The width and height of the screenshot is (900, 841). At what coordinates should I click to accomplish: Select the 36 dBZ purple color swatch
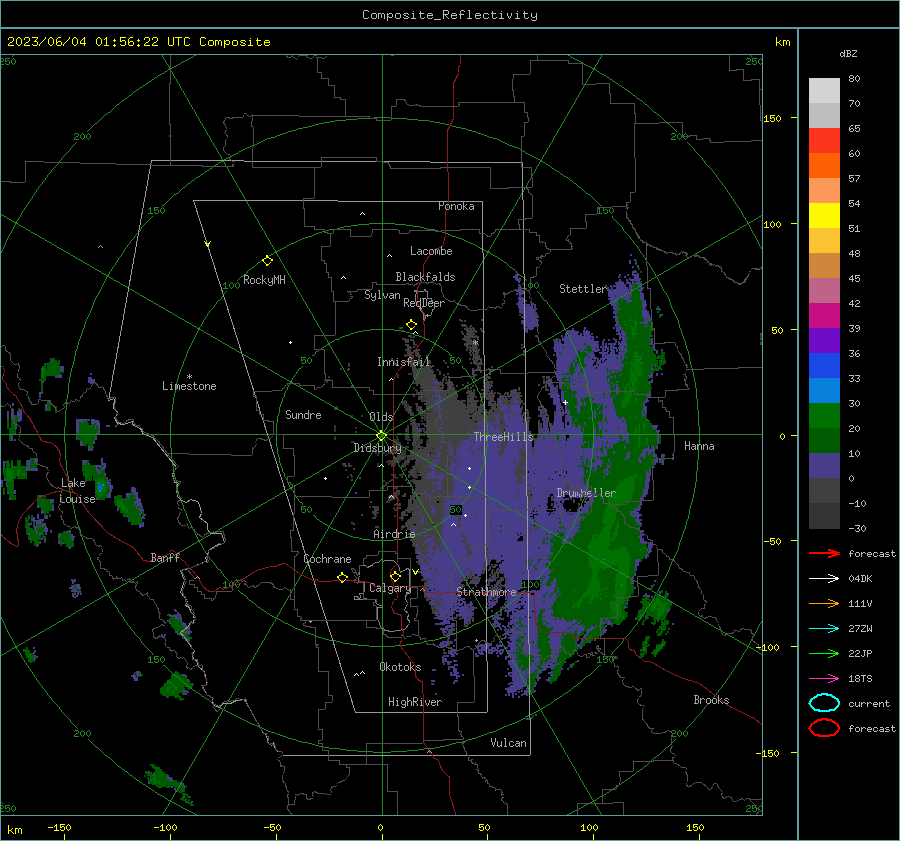click(824, 340)
